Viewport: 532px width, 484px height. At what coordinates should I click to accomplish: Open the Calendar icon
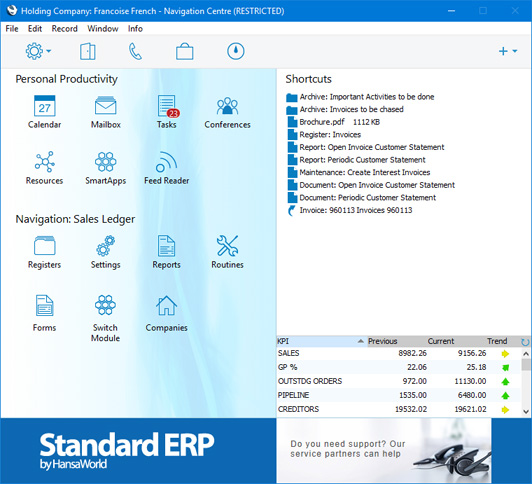click(x=44, y=106)
